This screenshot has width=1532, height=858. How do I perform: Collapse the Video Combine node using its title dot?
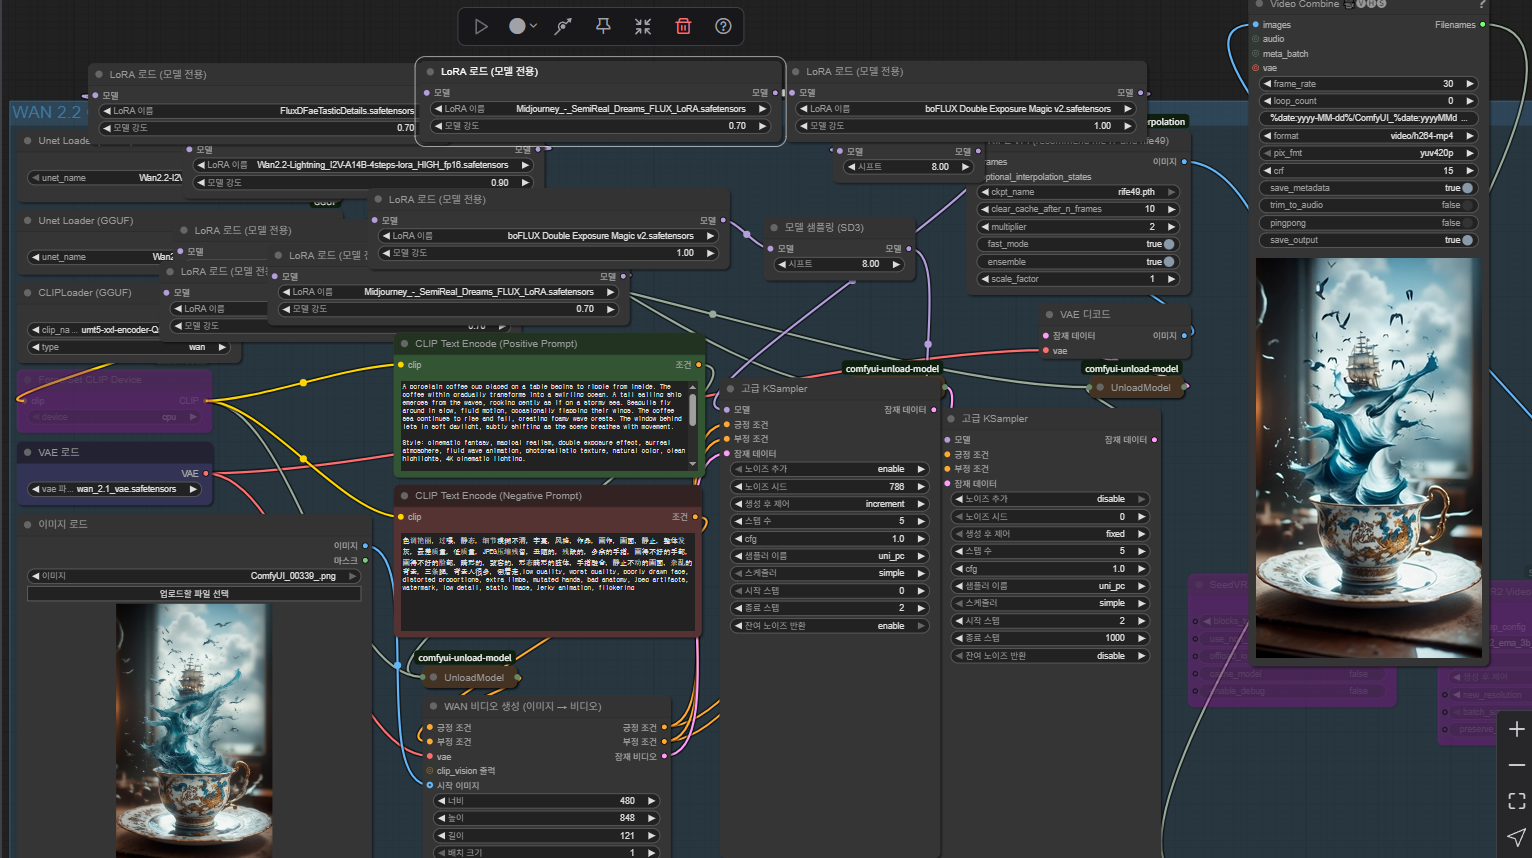pyautogui.click(x=1260, y=4)
